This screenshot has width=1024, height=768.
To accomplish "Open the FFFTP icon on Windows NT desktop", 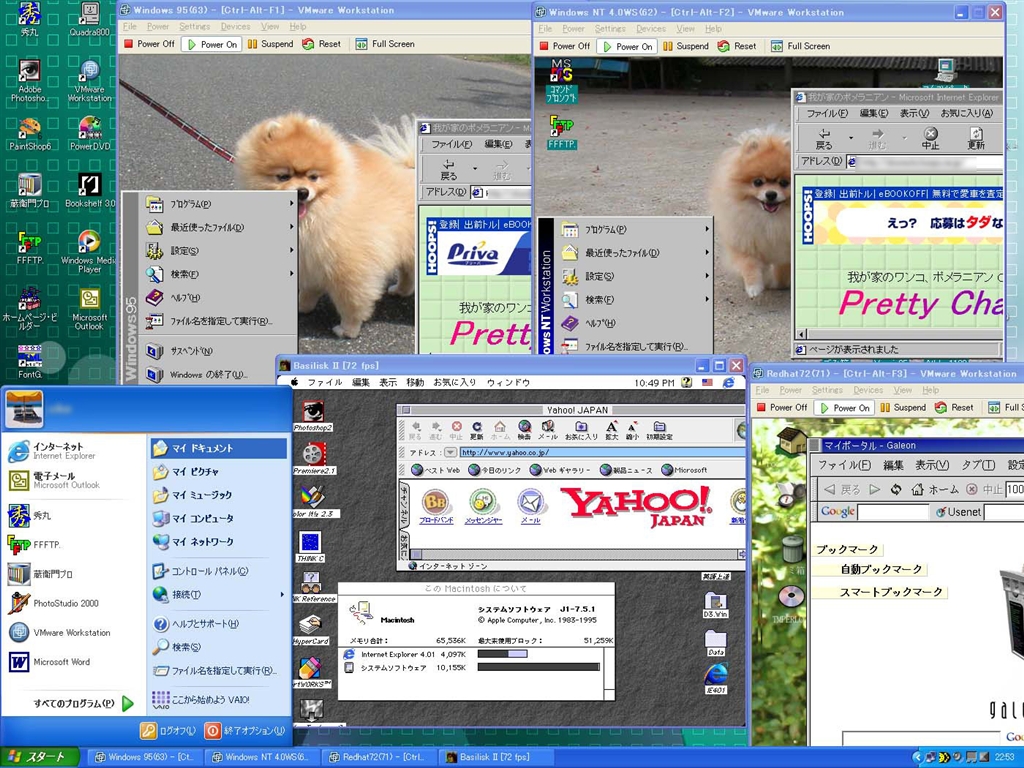I will pos(562,133).
